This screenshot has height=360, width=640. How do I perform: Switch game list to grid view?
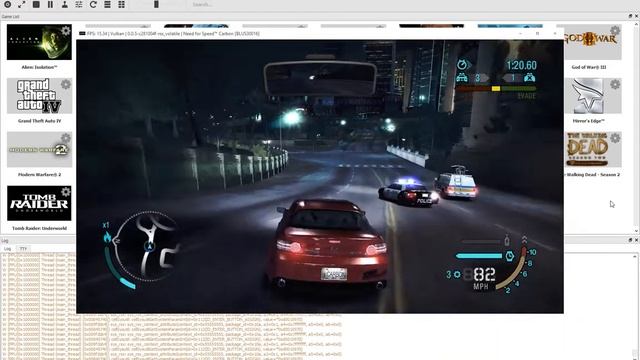click(x=122, y=4)
